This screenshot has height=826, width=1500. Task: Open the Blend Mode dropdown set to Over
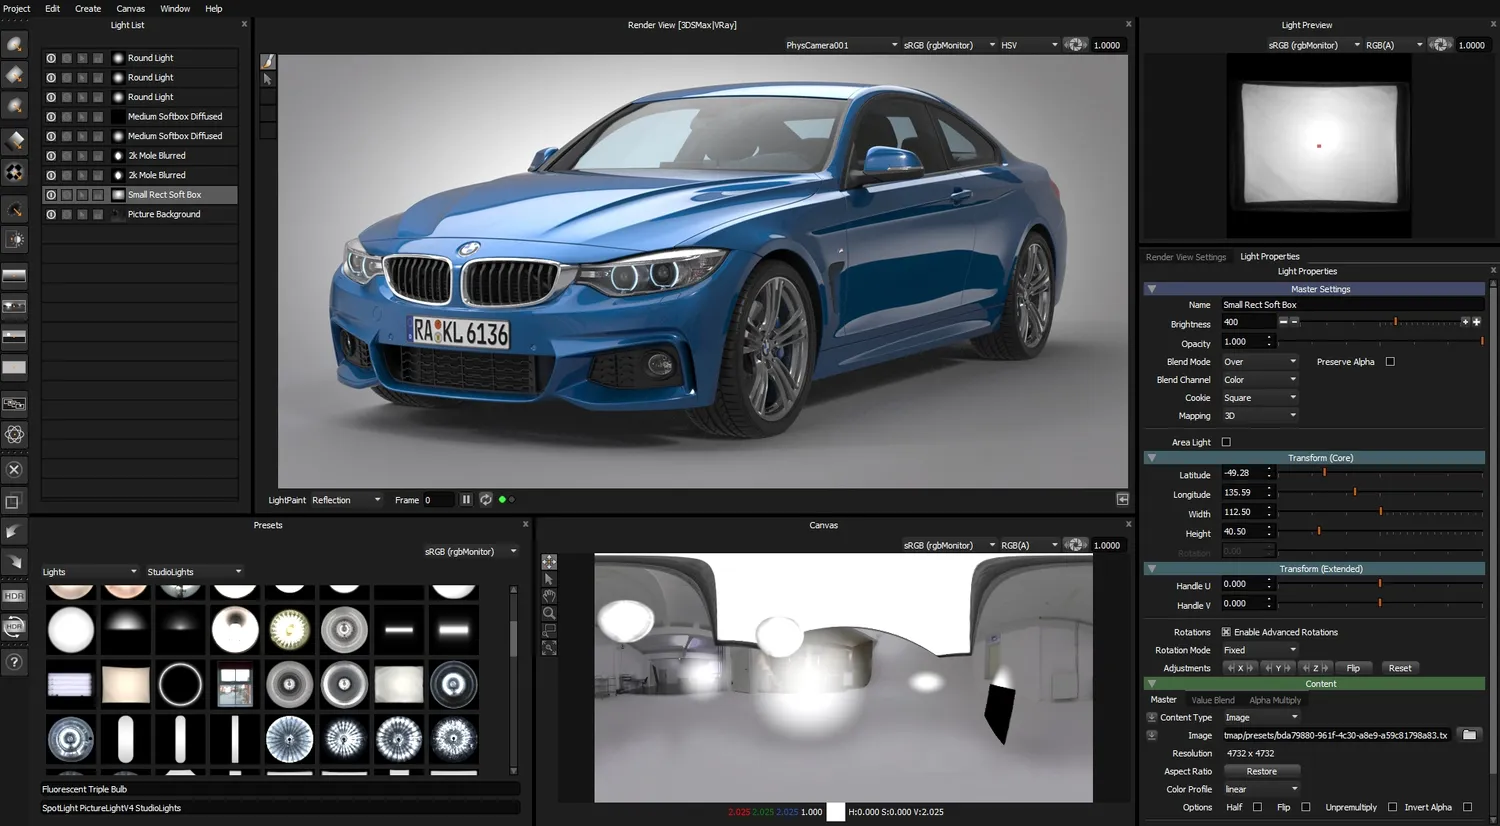click(1258, 361)
